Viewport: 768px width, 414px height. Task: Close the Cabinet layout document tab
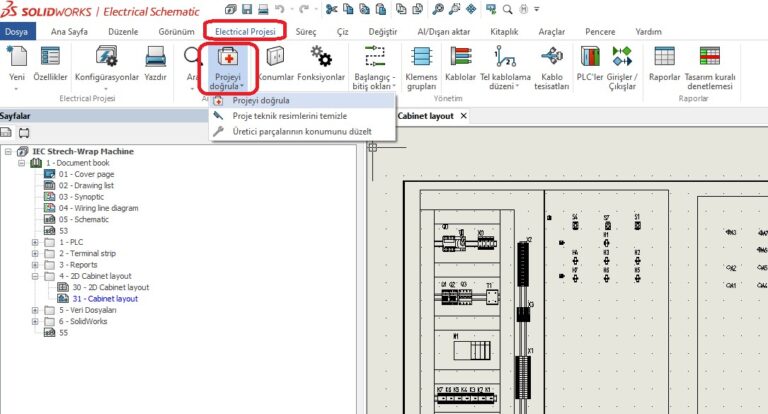point(463,116)
